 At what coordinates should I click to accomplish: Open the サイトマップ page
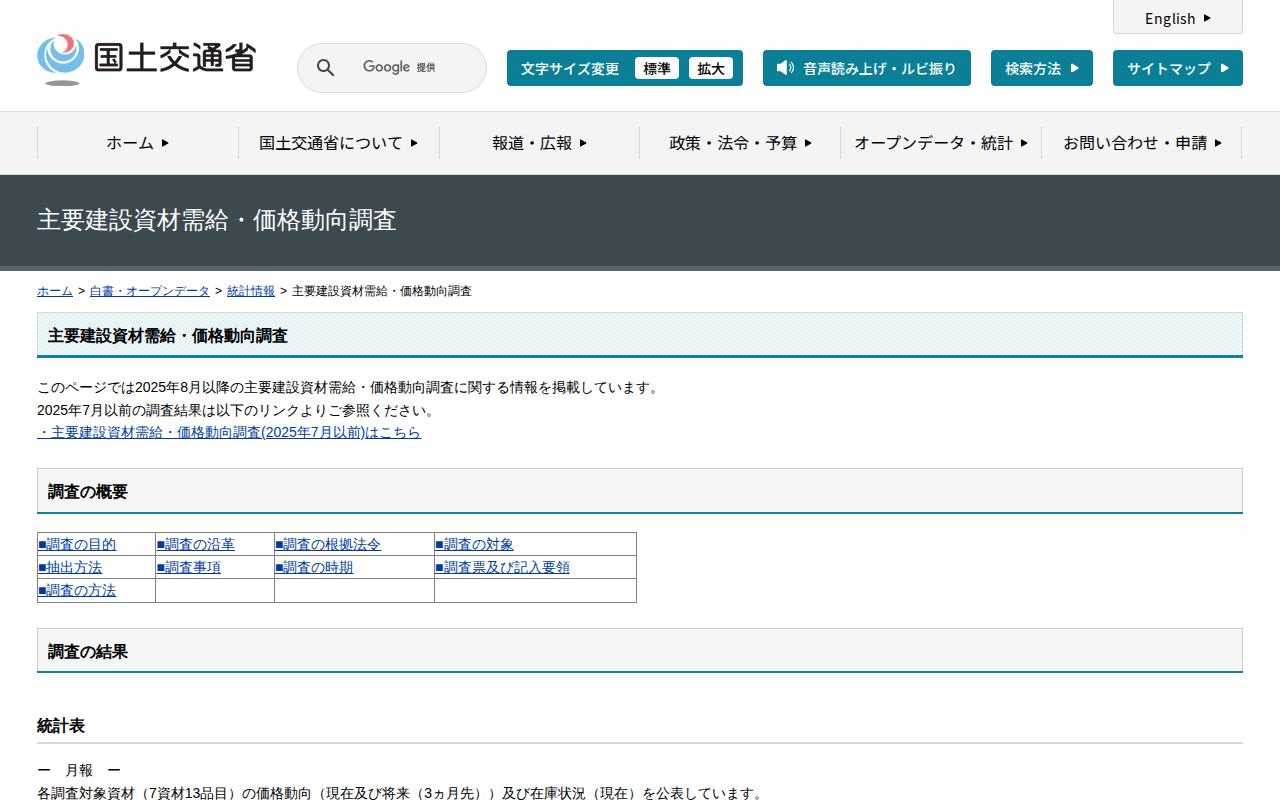(1177, 69)
